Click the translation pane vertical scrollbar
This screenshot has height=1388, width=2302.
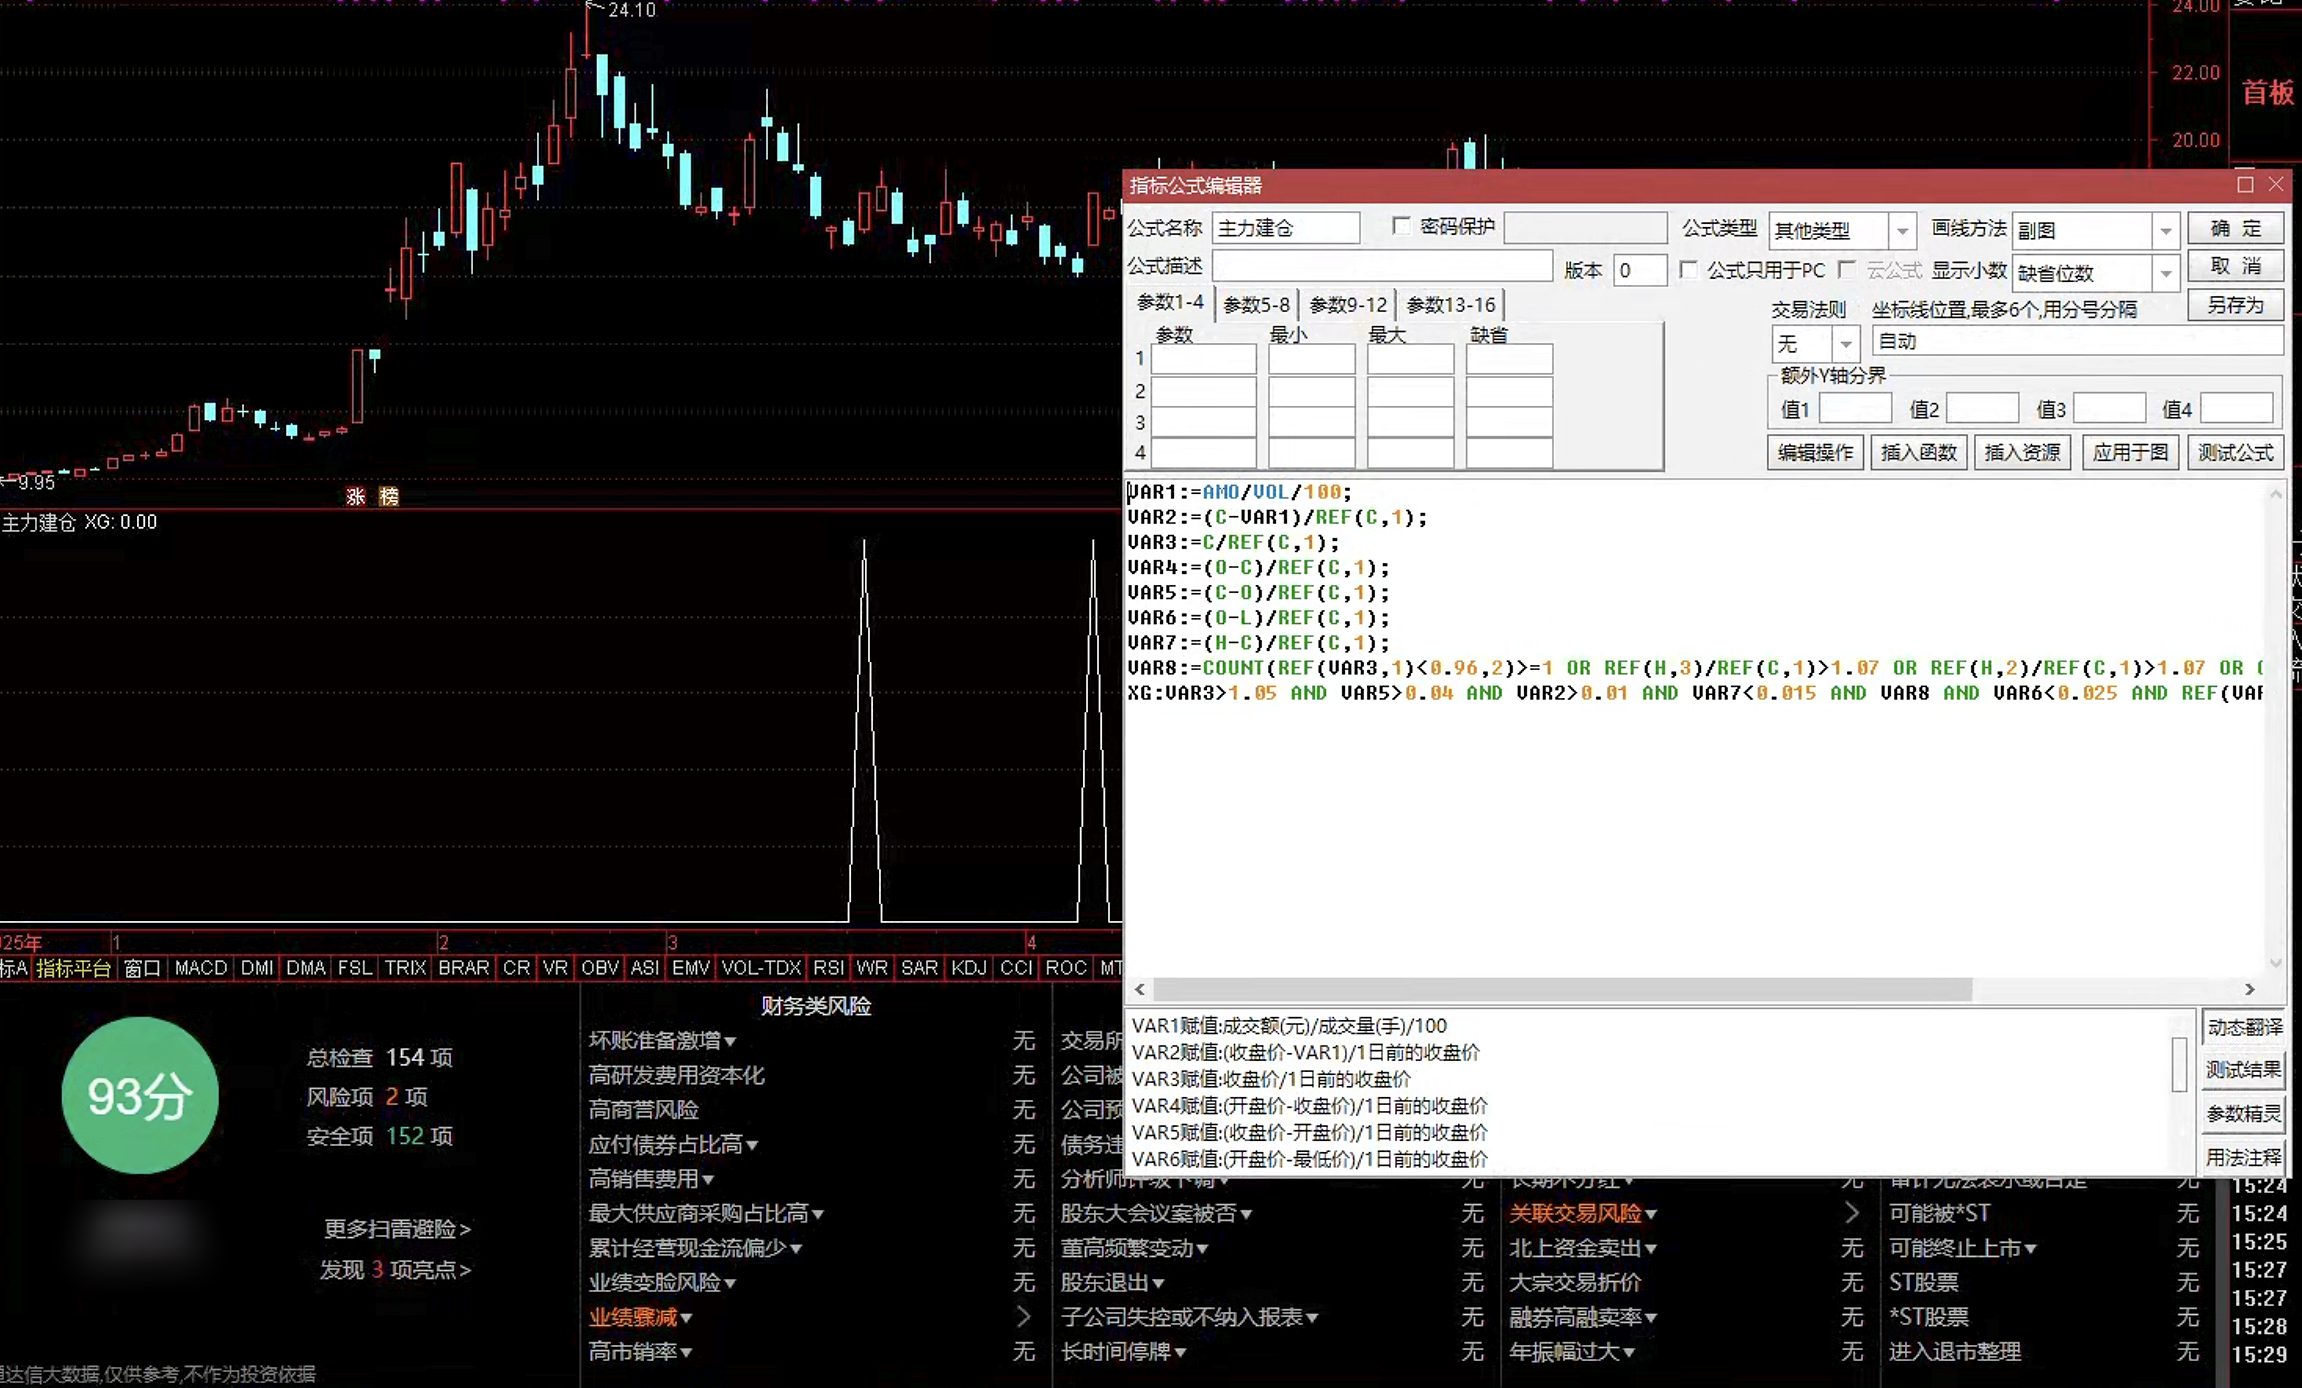click(x=2179, y=1064)
